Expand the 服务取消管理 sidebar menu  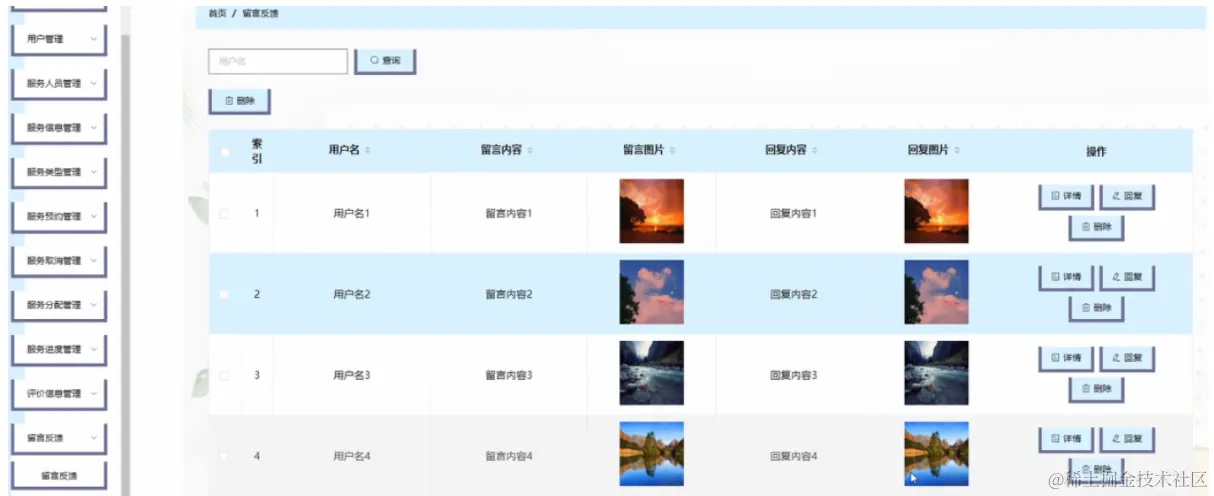pyautogui.click(x=59, y=261)
